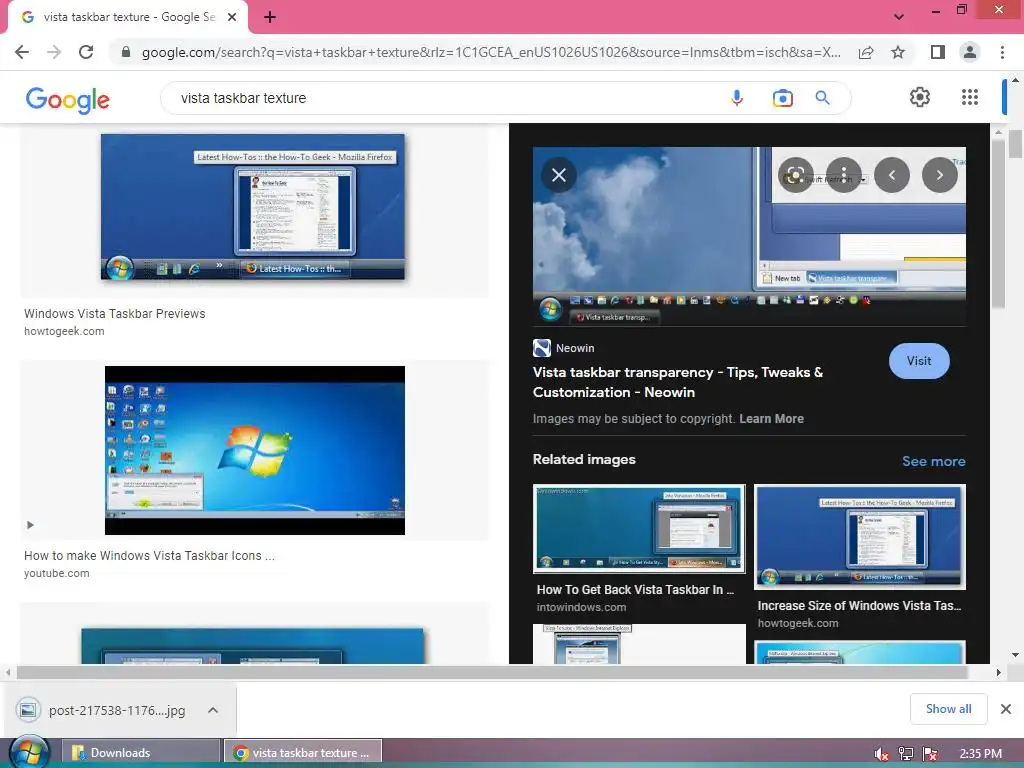Open image preview more options
This screenshot has height=768, width=1024.
(x=844, y=175)
